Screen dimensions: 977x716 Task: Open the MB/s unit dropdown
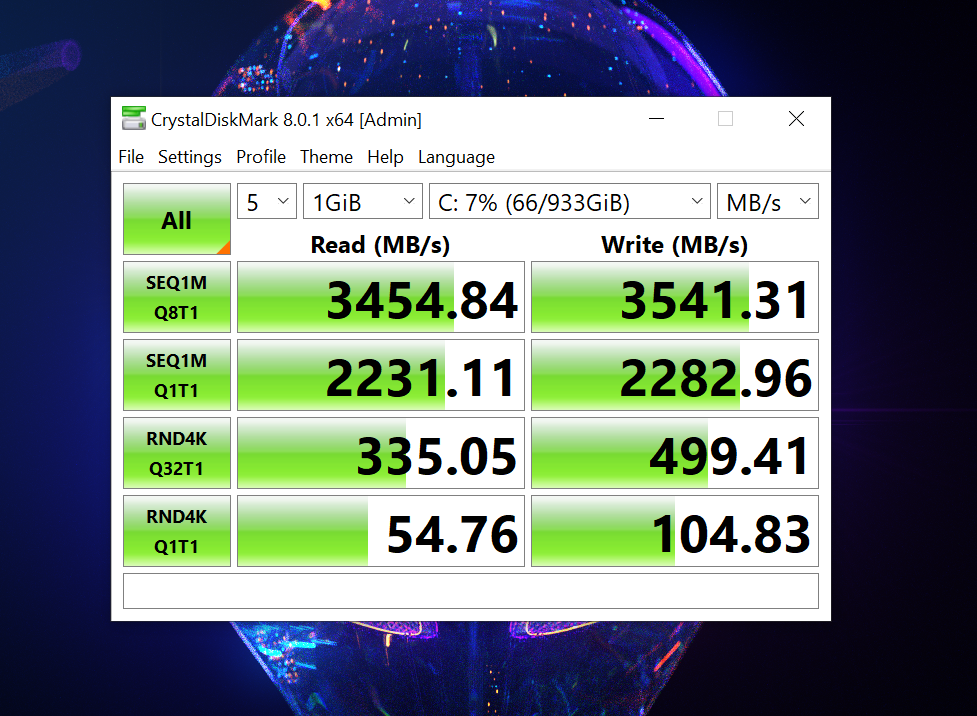click(768, 201)
